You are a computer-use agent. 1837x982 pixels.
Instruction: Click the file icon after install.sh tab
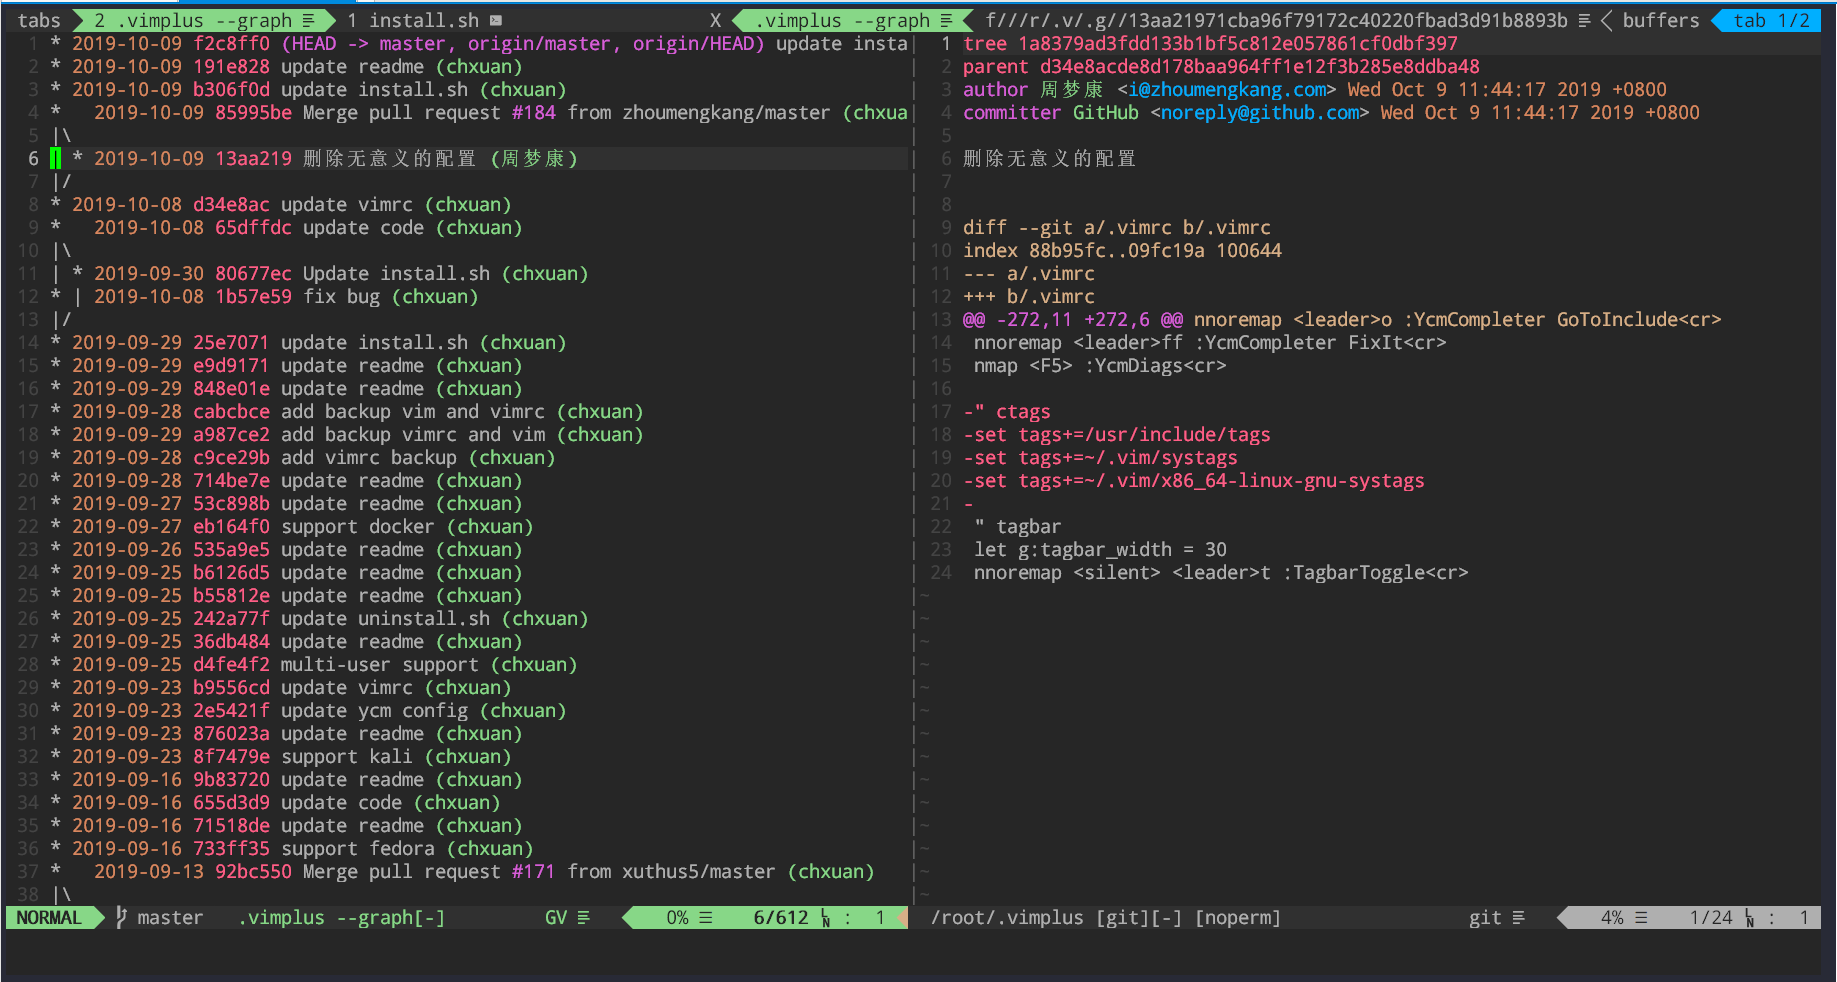(496, 21)
